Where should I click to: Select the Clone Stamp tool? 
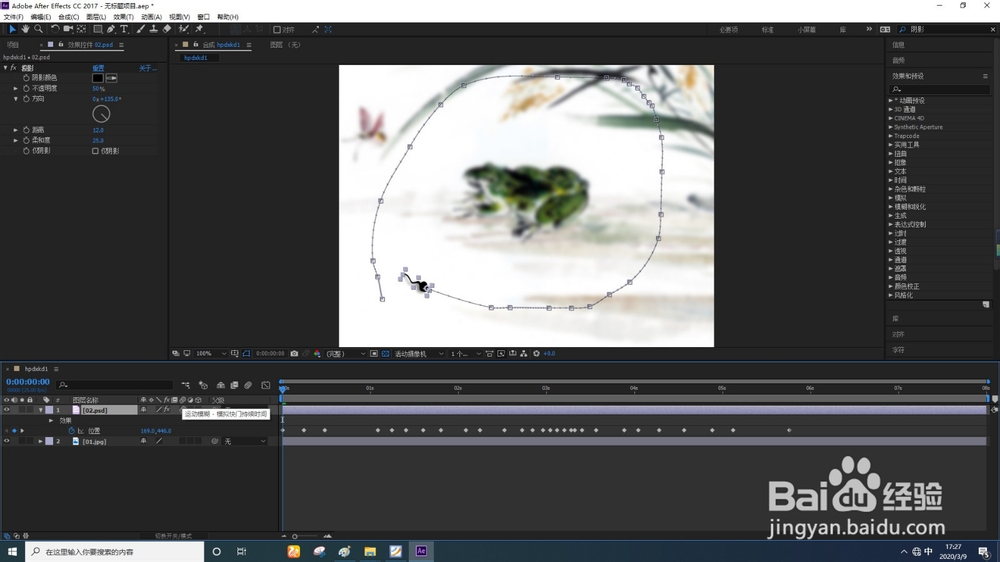153,29
